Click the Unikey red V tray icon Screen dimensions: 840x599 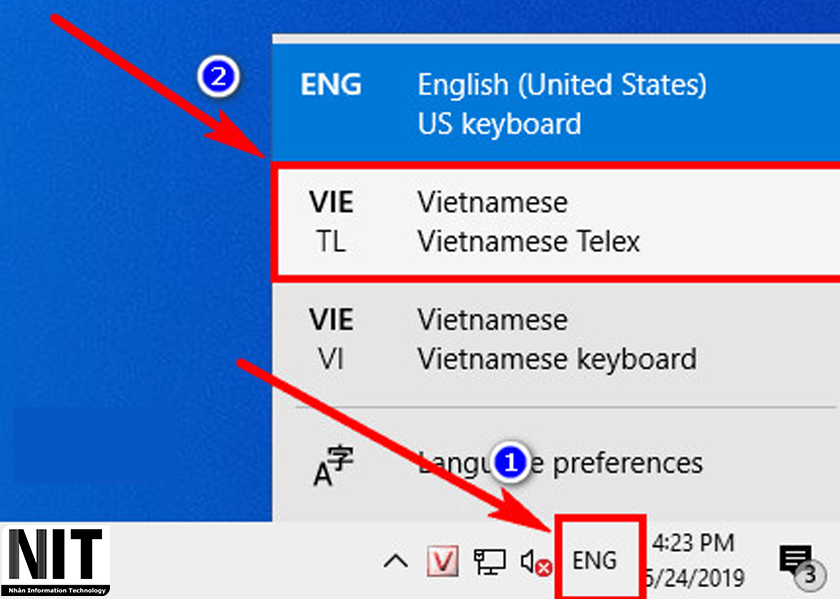441,562
